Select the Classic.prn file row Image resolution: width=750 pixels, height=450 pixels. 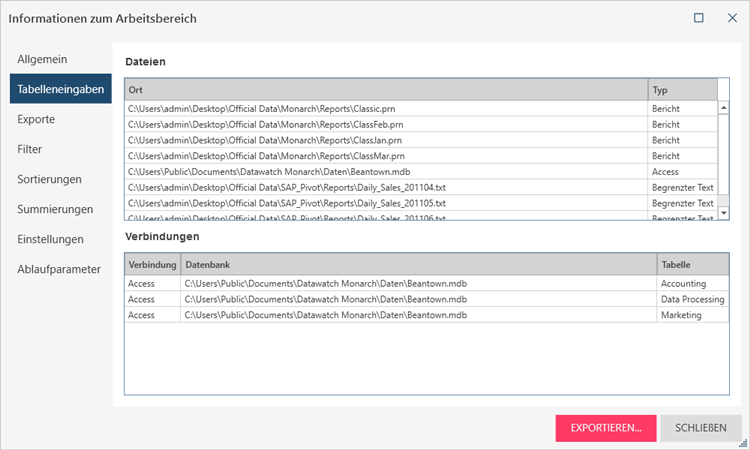click(x=386, y=108)
